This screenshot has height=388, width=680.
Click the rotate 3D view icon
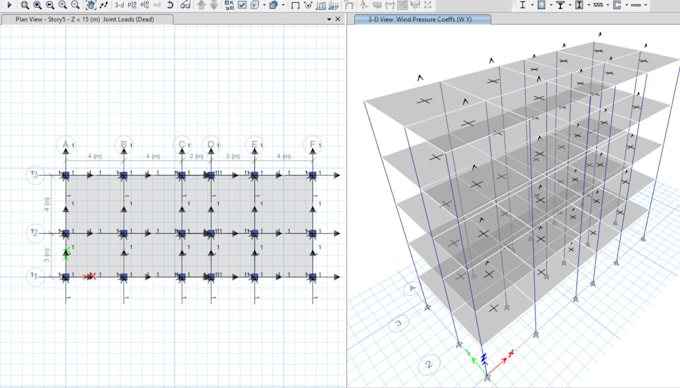point(170,5)
